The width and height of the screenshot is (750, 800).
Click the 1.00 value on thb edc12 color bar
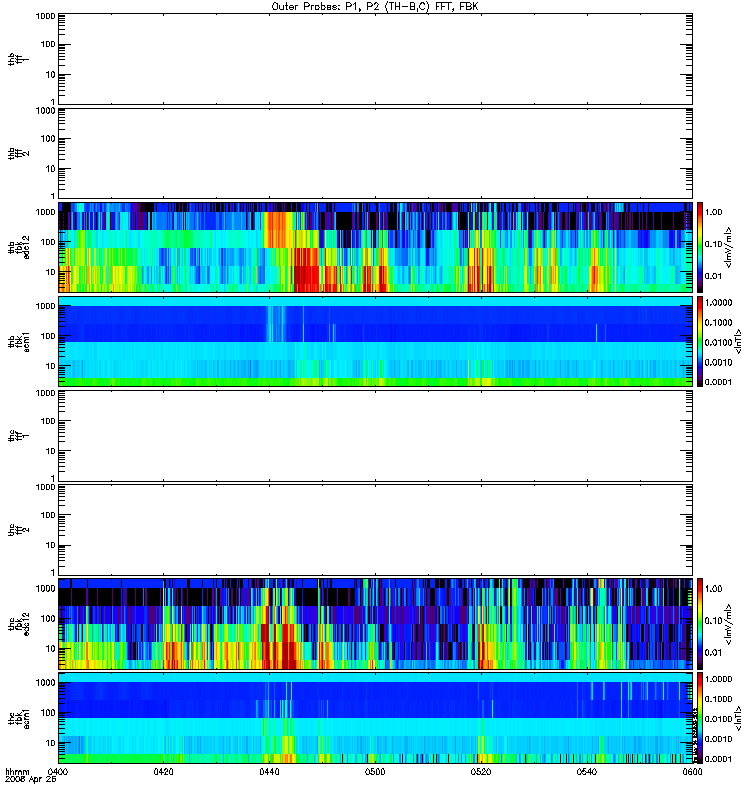[713, 212]
